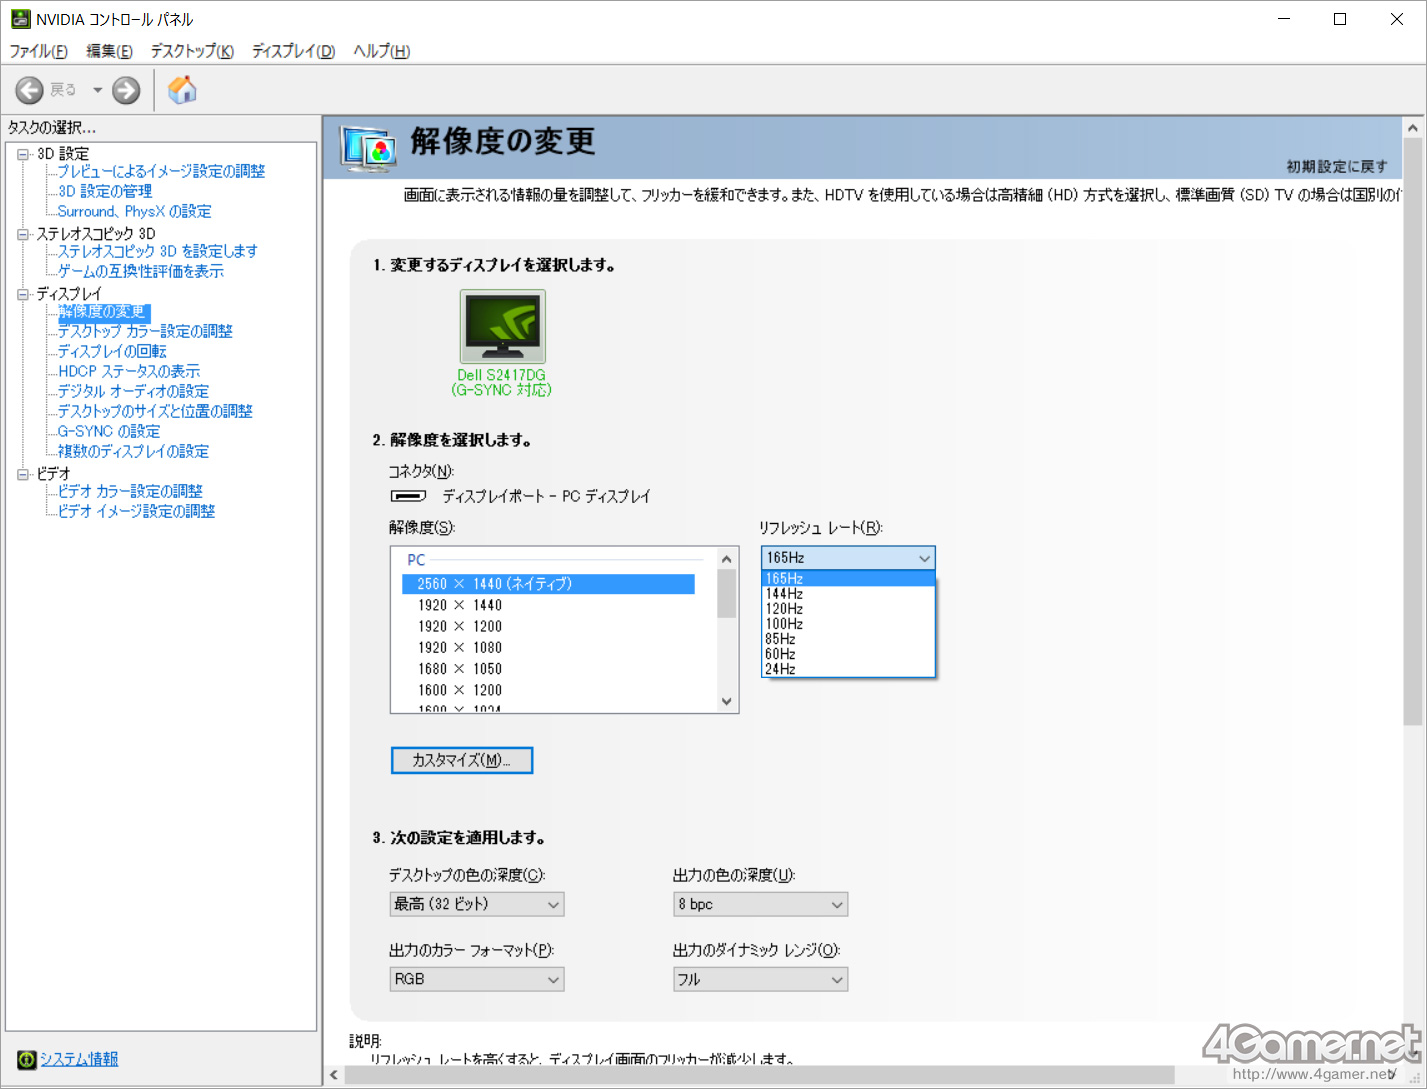Screen dimensions: 1427x1089
Task: Click the NVIDIA app icon in title bar
Action: 20,19
